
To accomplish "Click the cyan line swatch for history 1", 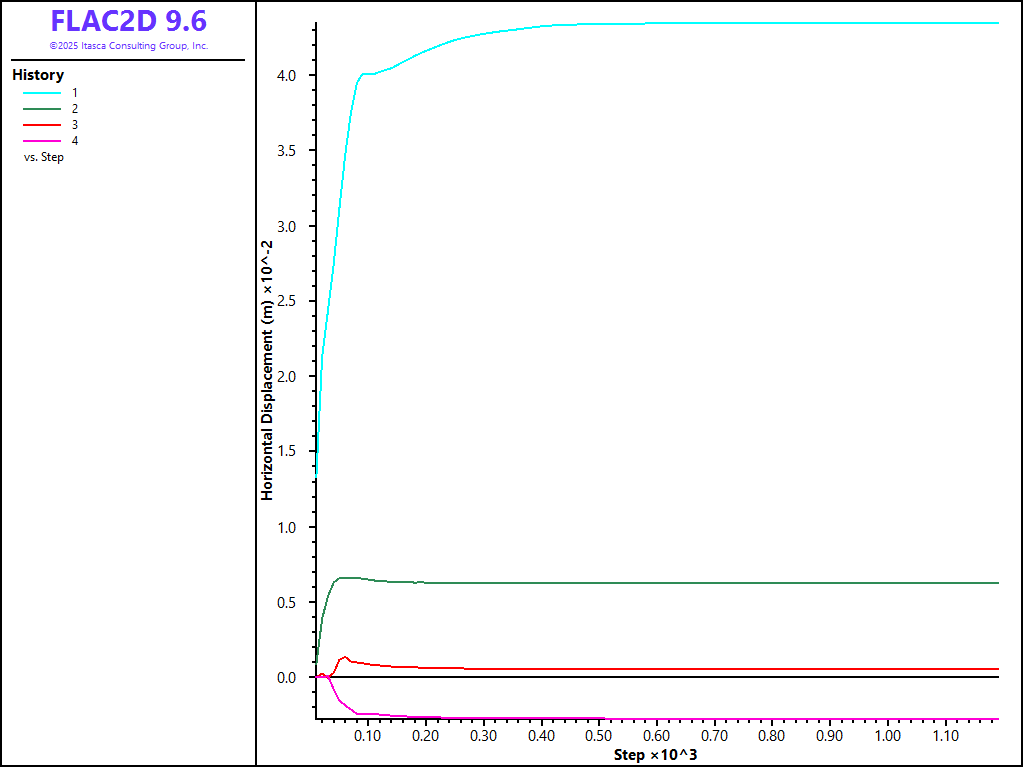I will pyautogui.click(x=43, y=92).
